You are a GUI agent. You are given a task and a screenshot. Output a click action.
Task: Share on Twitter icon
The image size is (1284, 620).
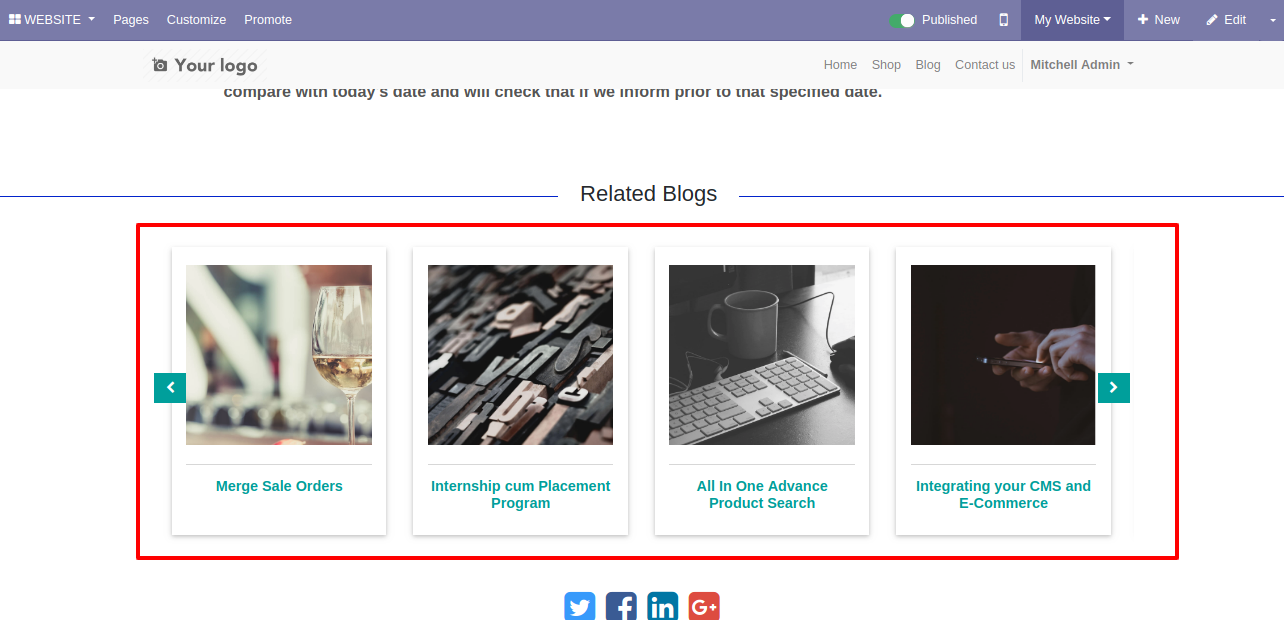point(580,606)
